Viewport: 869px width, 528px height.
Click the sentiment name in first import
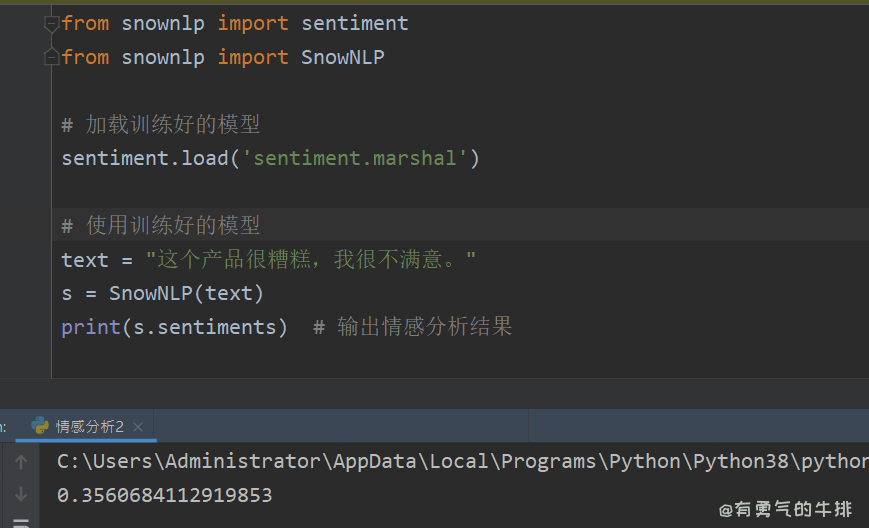click(x=354, y=23)
